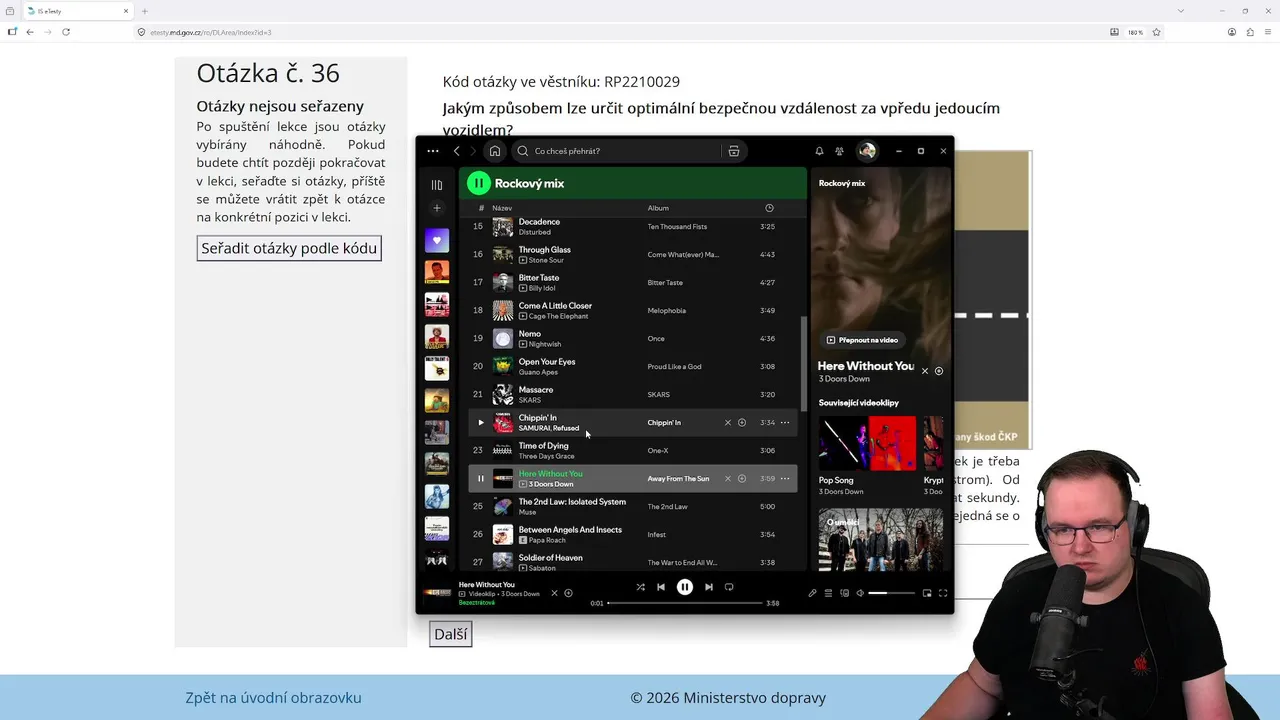Toggle shuffle in the player bar
1280x720 pixels.
pyautogui.click(x=641, y=587)
